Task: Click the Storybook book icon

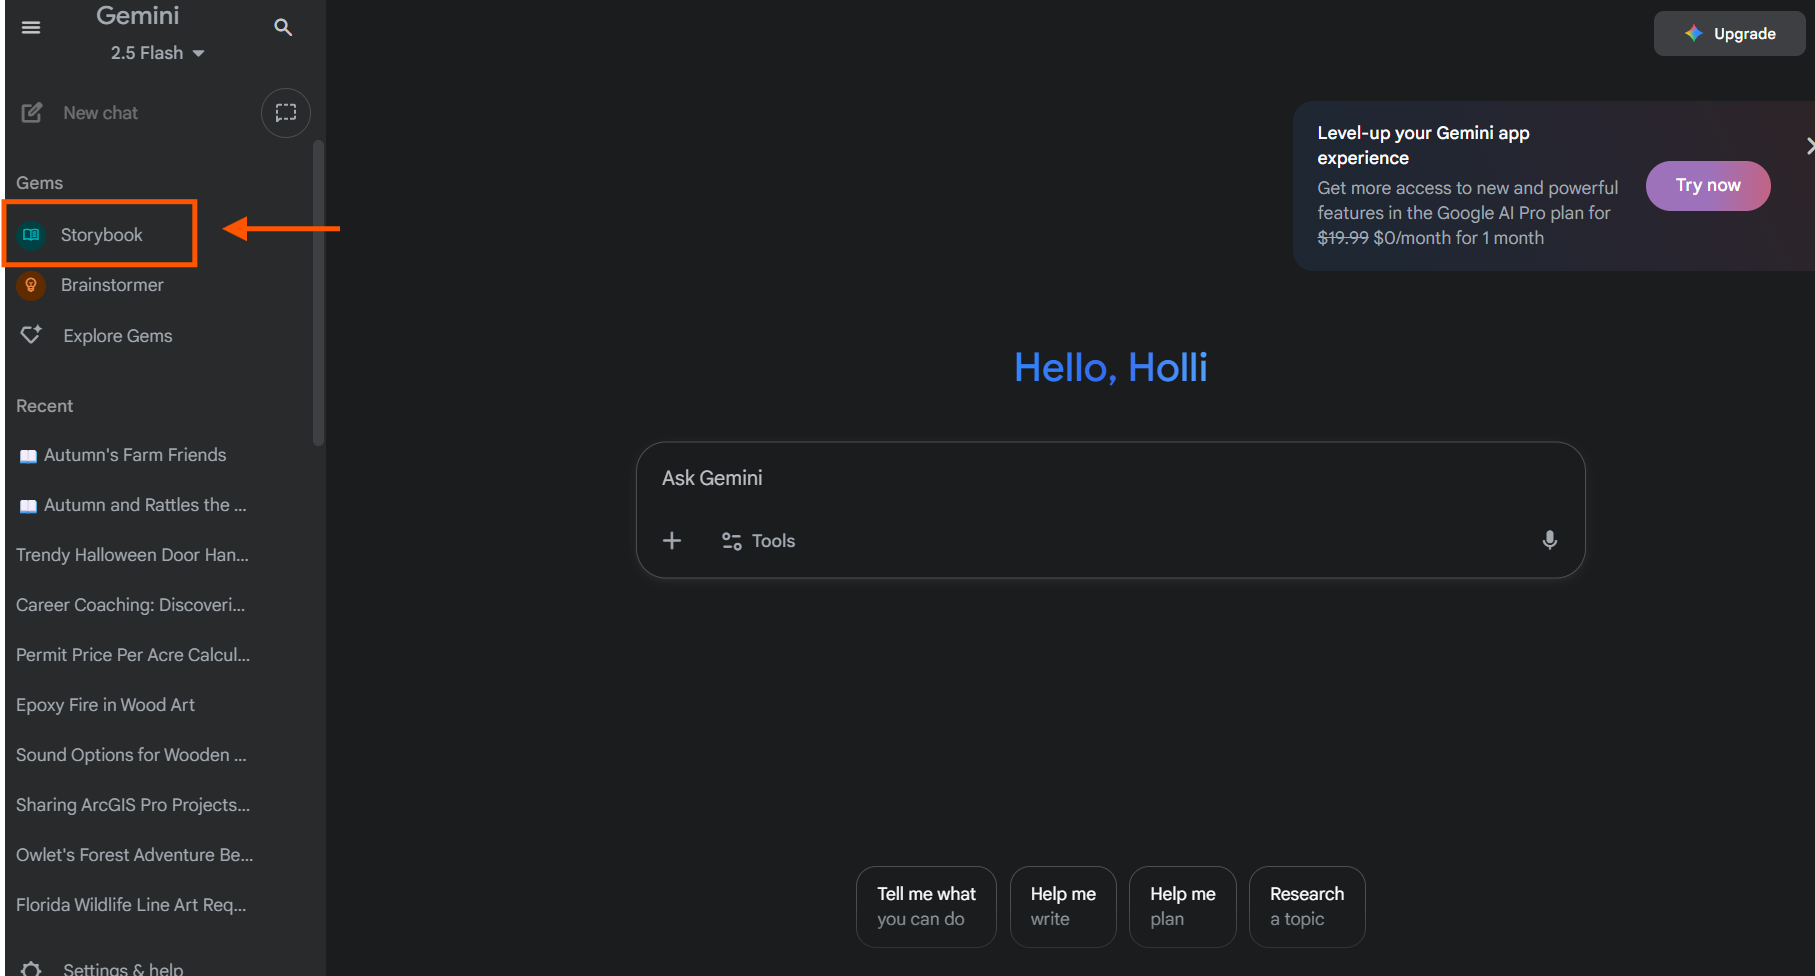Action: tap(31, 234)
